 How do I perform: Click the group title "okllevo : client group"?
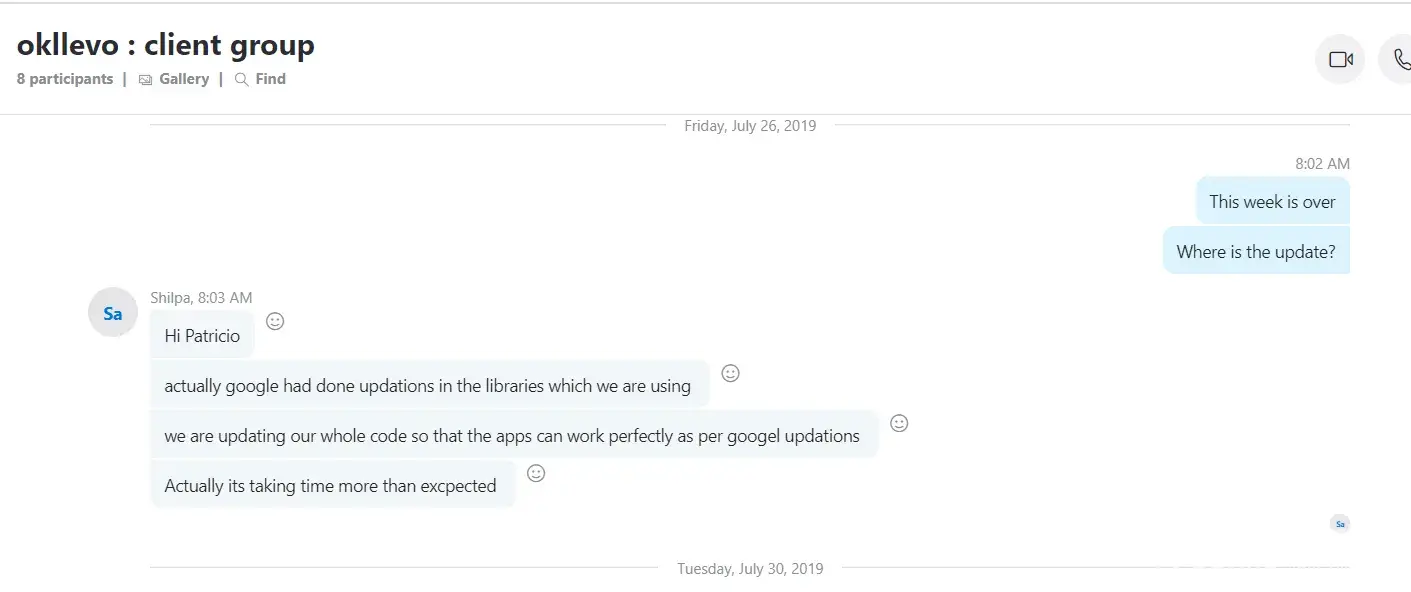[166, 45]
